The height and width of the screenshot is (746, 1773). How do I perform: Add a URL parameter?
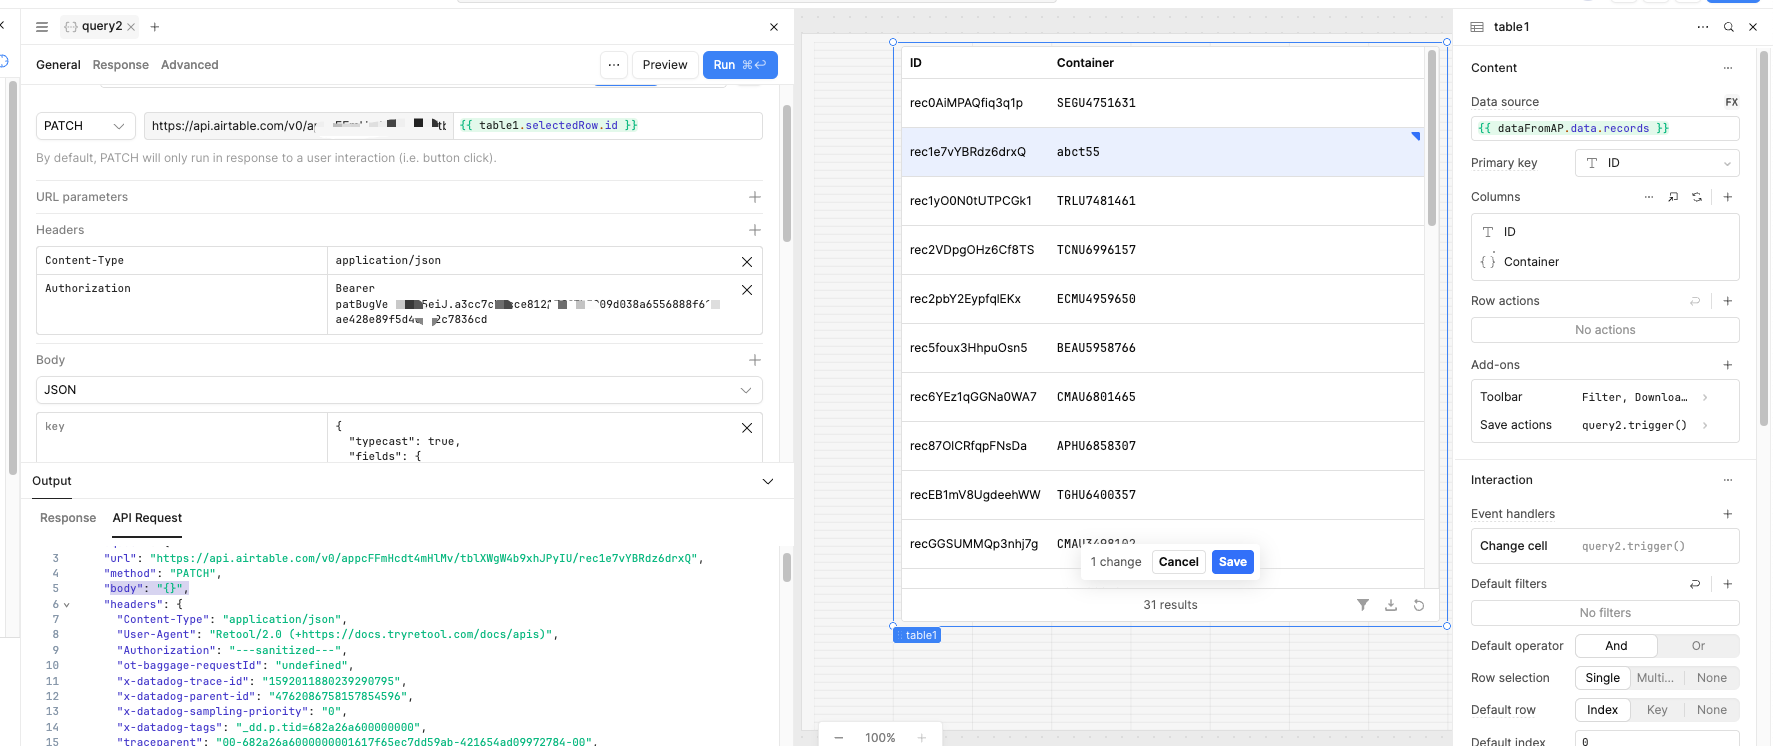[755, 197]
